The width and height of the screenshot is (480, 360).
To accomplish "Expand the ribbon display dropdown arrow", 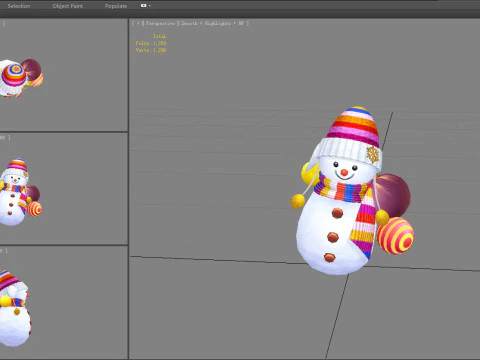I will coord(150,6).
